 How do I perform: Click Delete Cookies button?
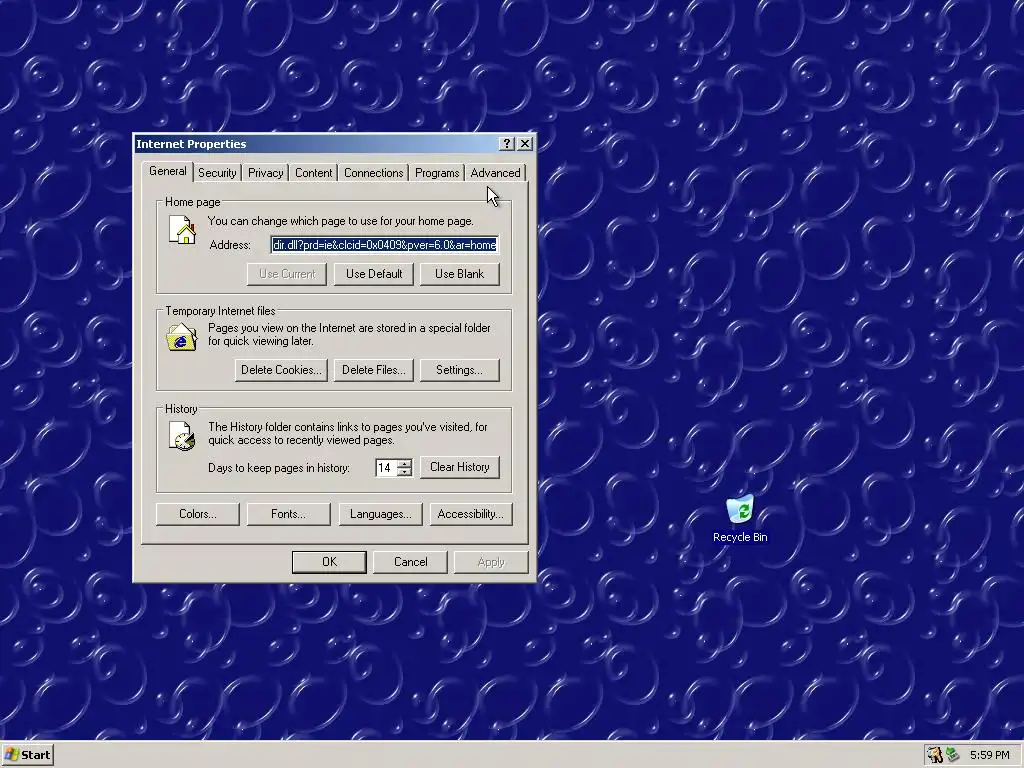coord(281,370)
